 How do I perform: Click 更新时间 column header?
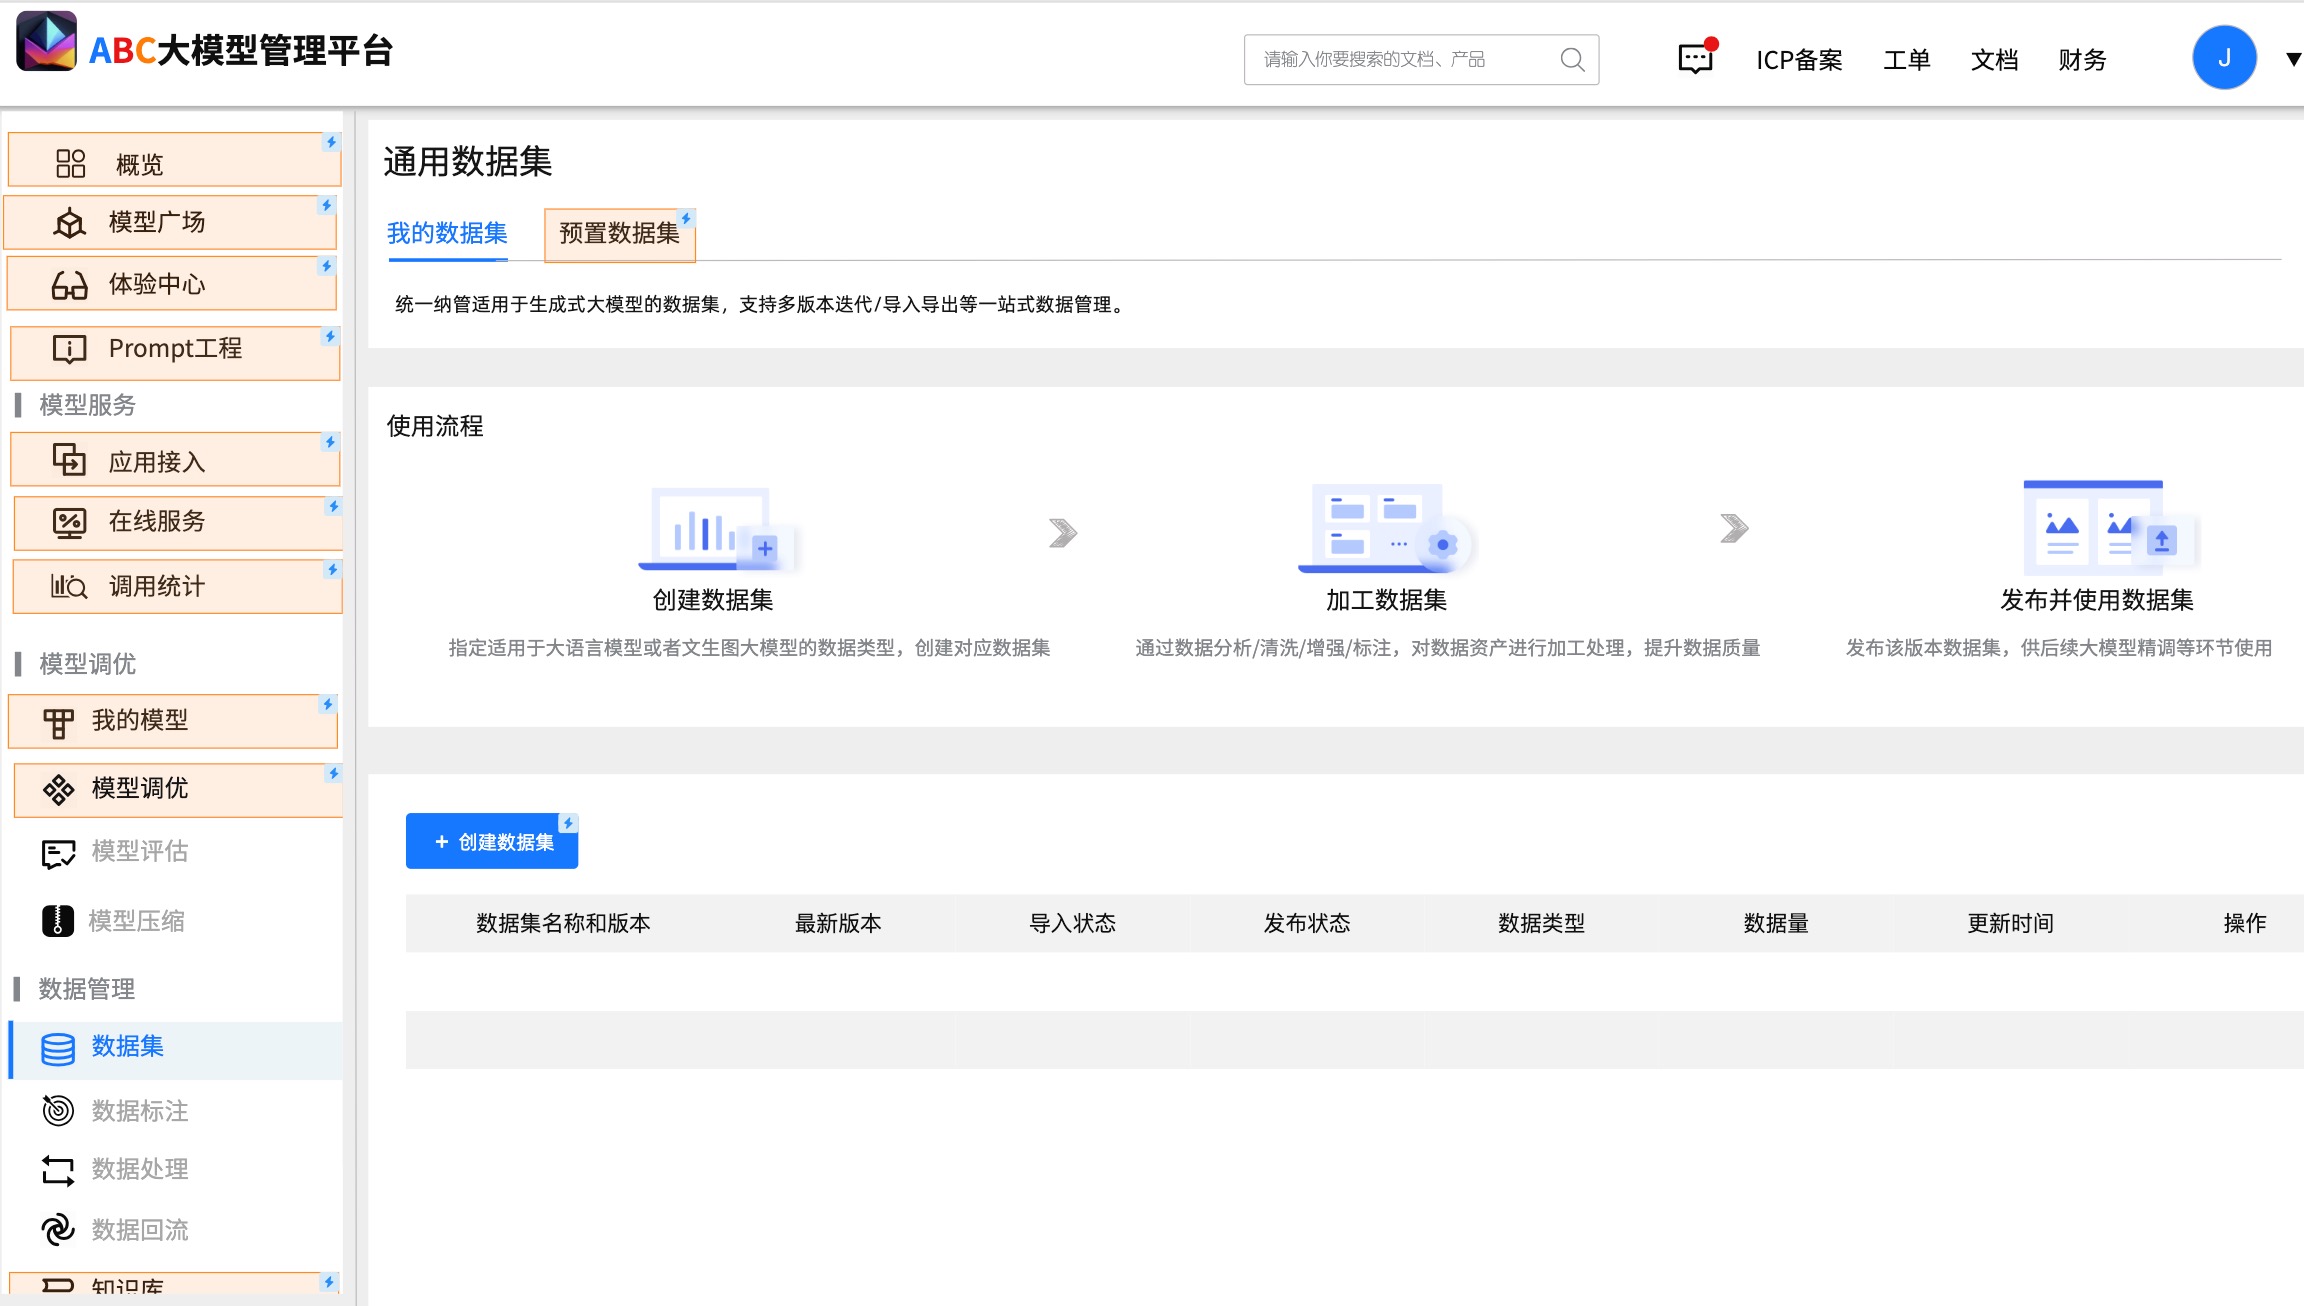click(x=2011, y=923)
